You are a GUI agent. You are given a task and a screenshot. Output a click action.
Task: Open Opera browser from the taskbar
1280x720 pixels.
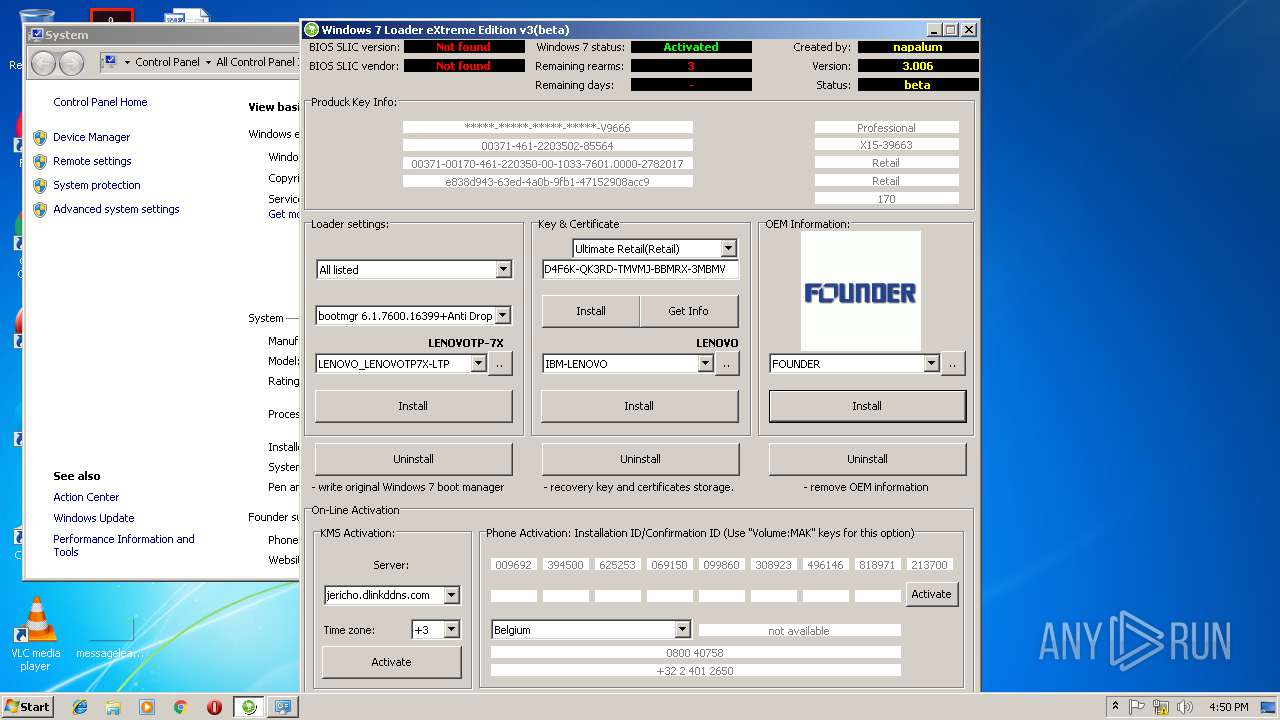tap(214, 707)
